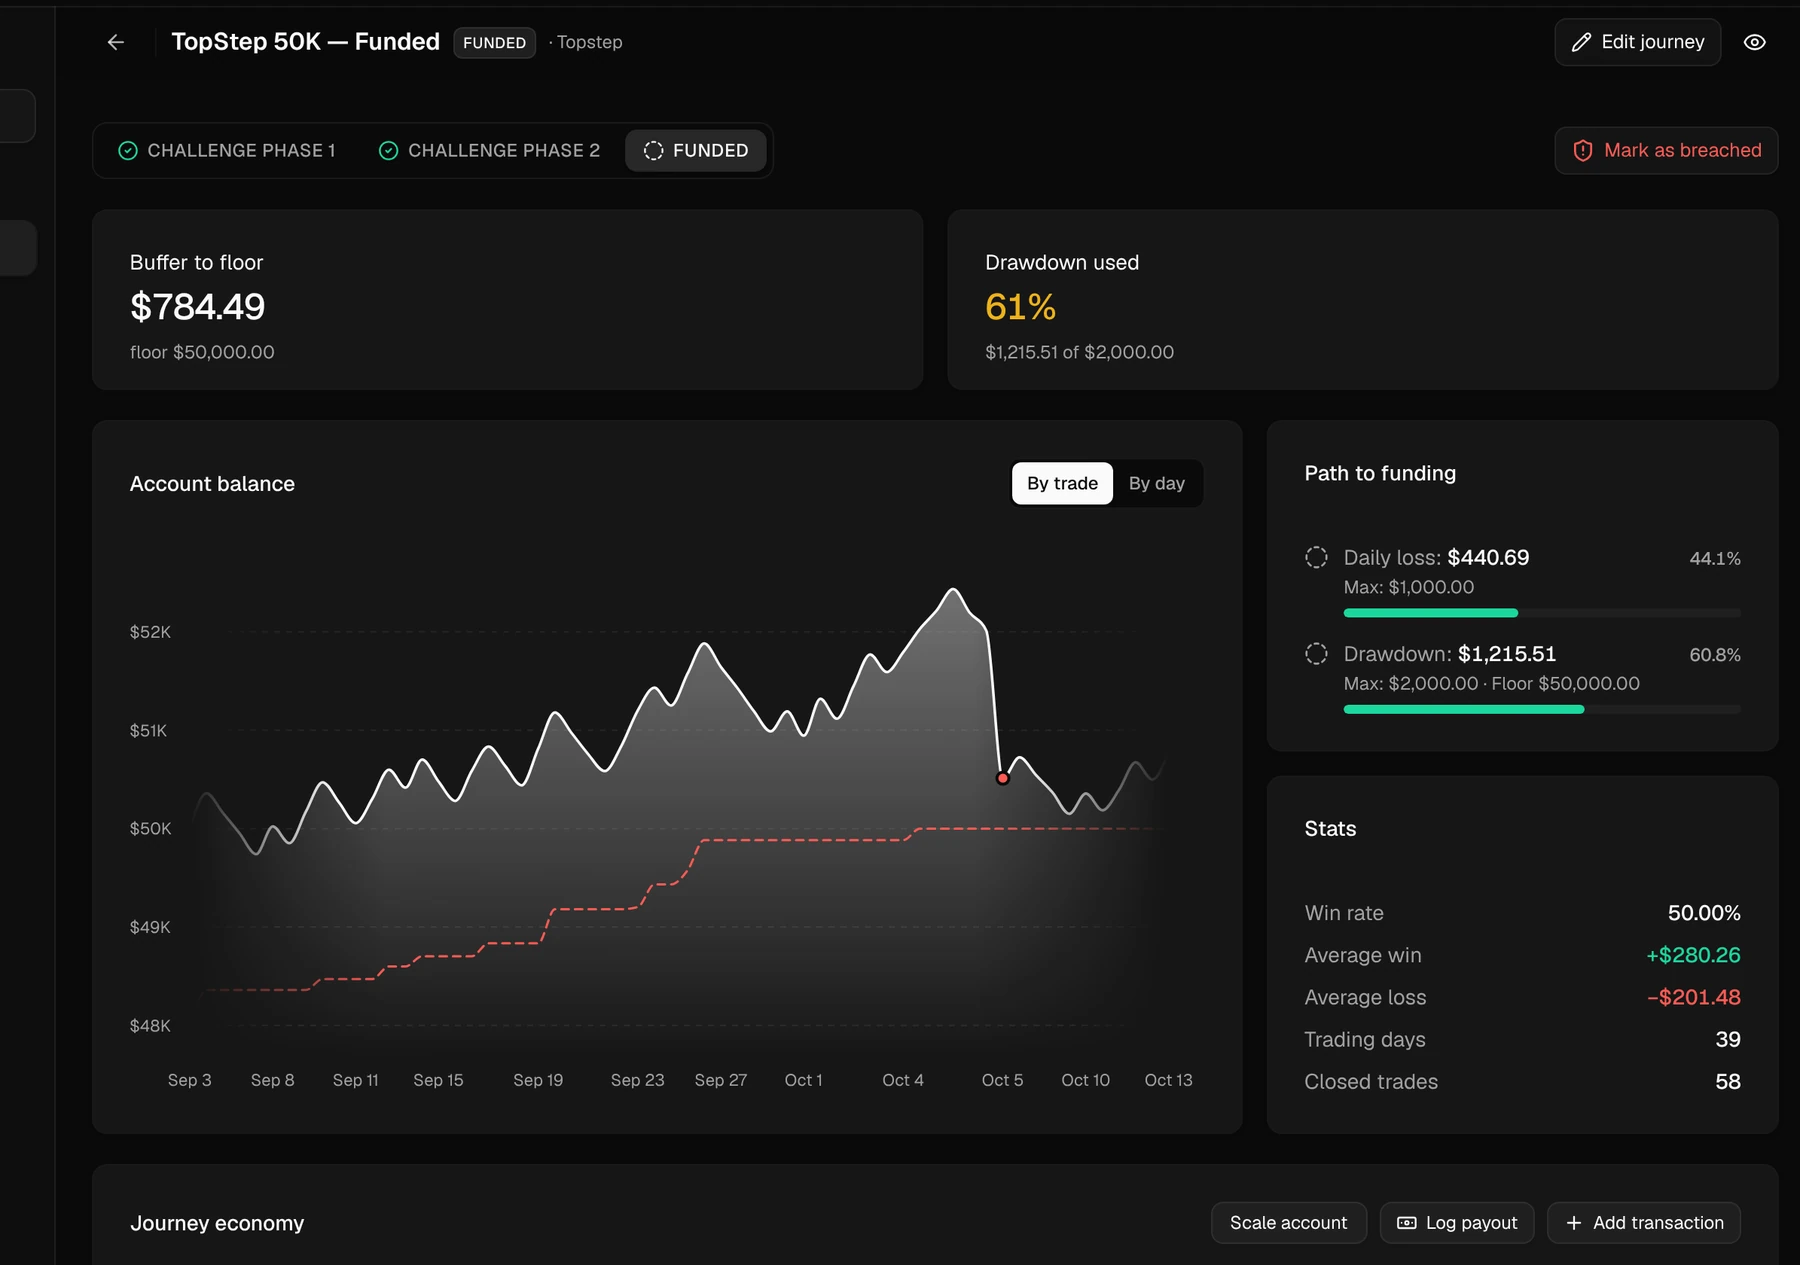Click the 61% drawdown used value
Image resolution: width=1800 pixels, height=1265 pixels.
point(1020,307)
